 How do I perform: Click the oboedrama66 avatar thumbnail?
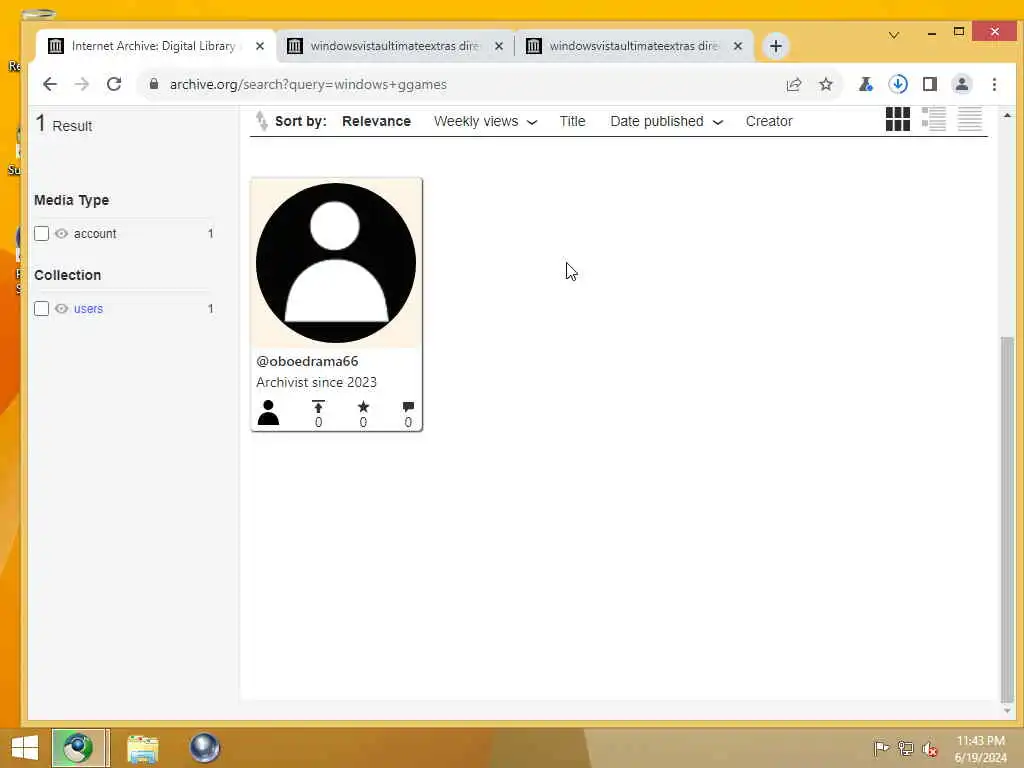tap(336, 263)
